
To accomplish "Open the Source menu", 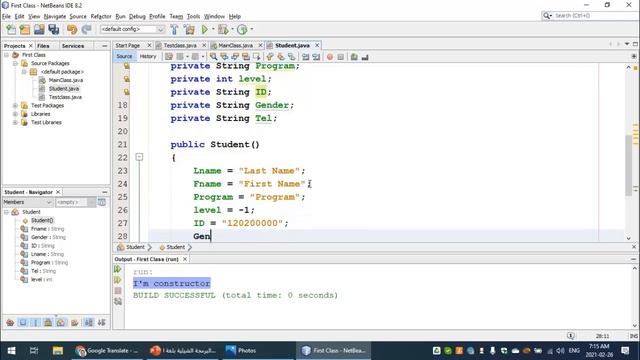I will coord(78,16).
